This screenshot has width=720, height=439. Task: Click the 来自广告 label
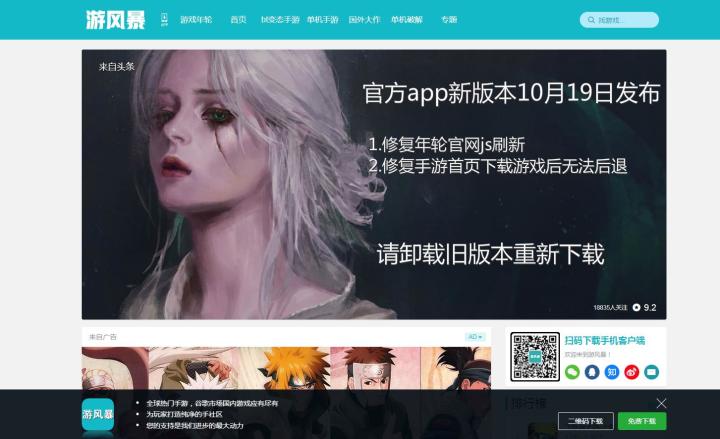(103, 337)
